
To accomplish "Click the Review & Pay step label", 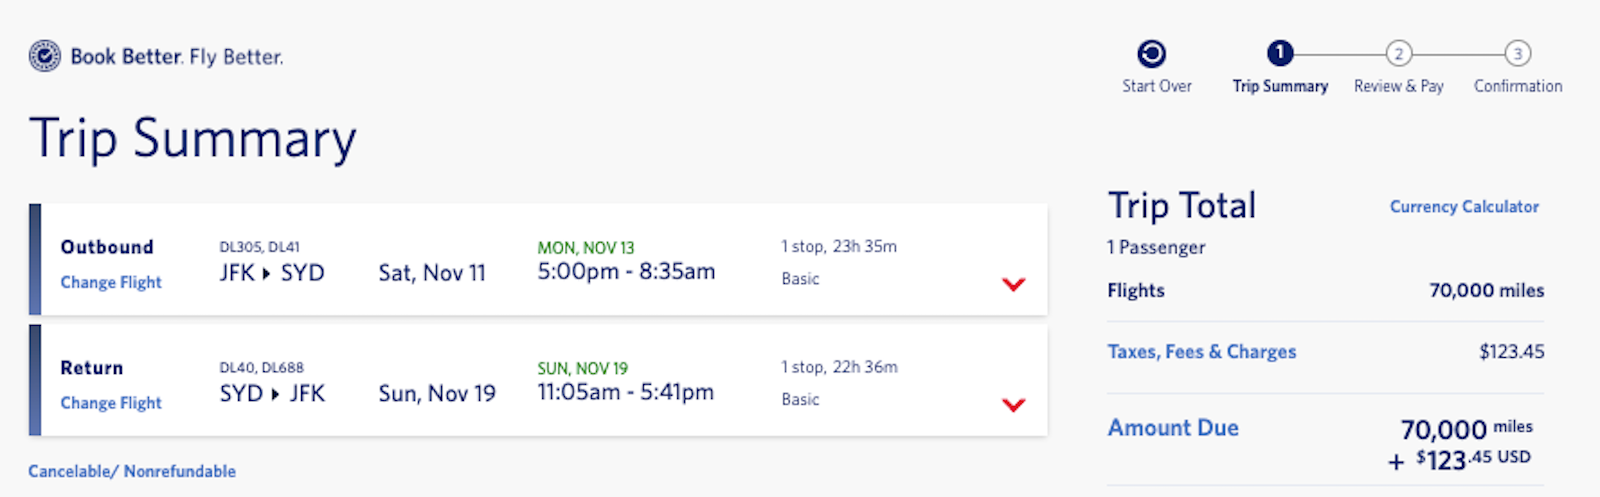I will [1399, 86].
